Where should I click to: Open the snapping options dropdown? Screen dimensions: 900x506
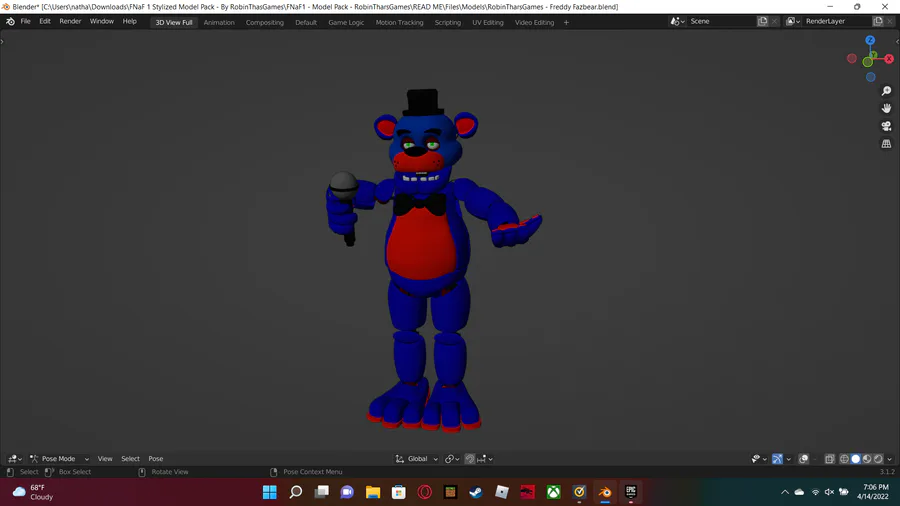(485, 459)
